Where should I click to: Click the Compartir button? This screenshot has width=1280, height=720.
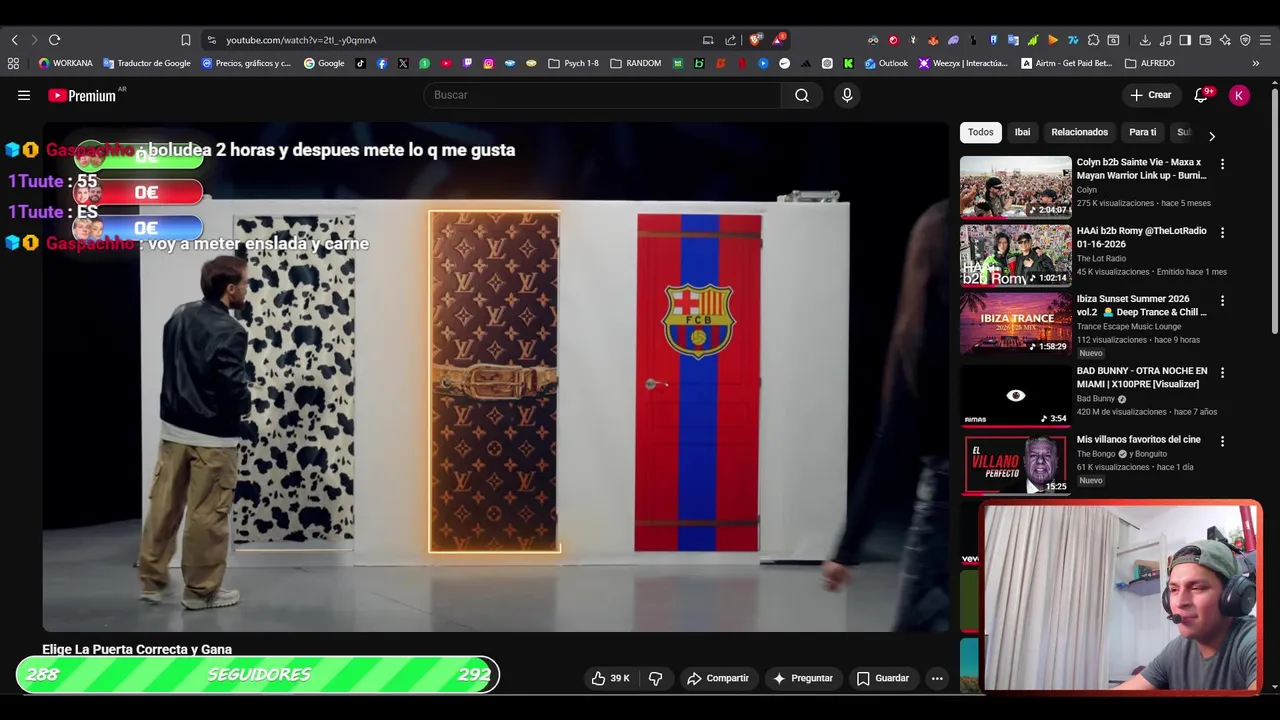coord(718,678)
